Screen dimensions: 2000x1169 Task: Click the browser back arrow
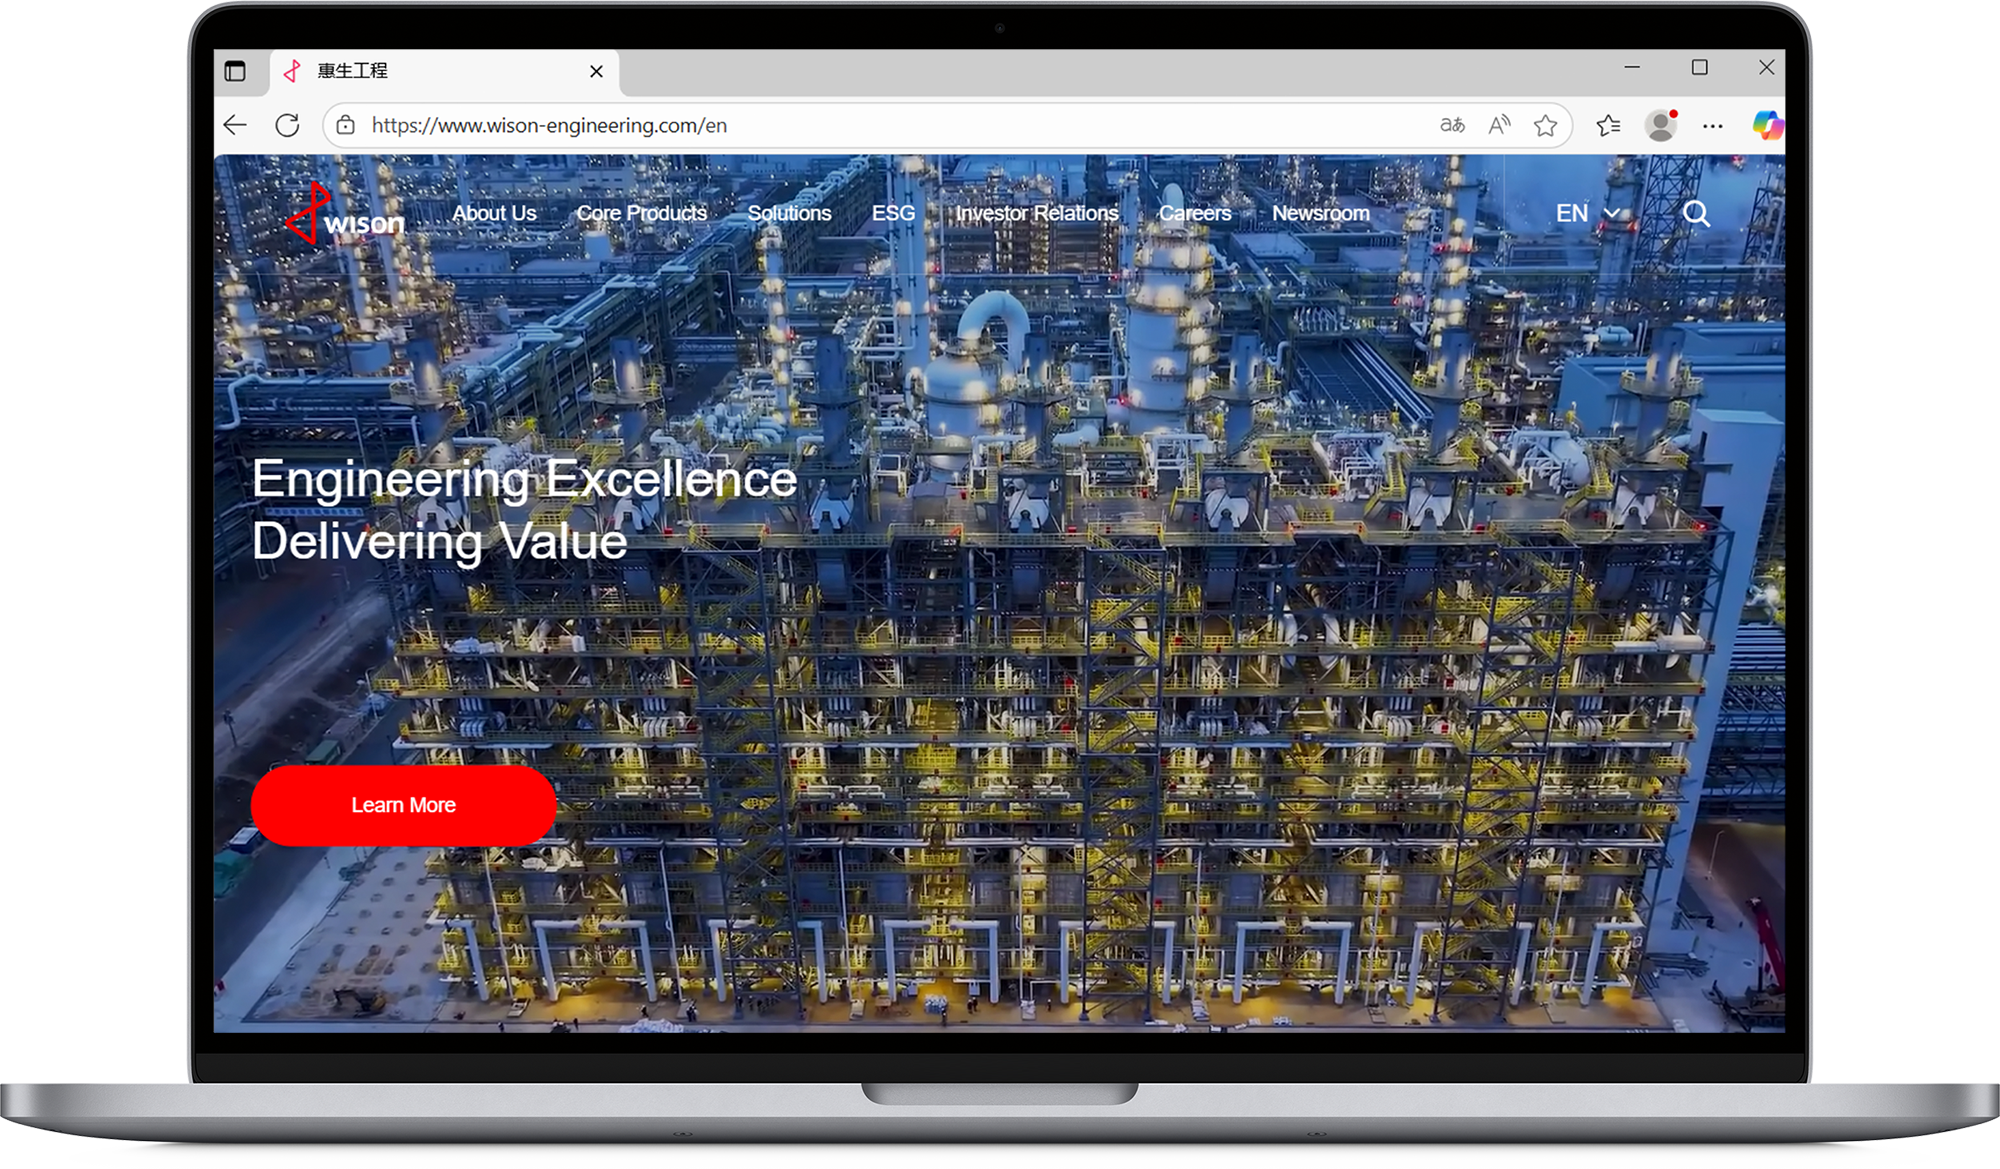tap(236, 125)
